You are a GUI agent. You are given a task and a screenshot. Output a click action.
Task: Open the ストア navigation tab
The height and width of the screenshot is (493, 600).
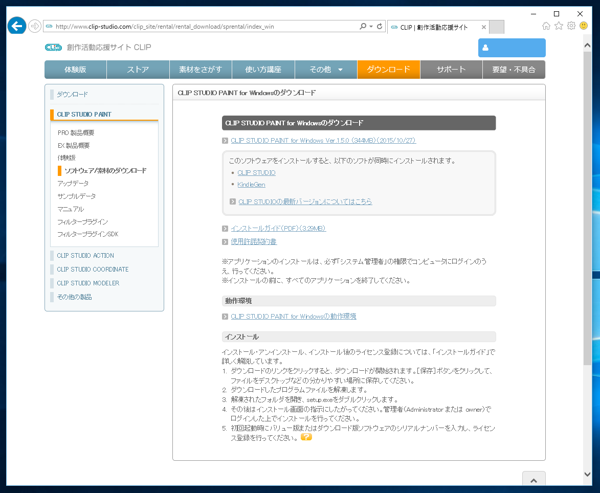pyautogui.click(x=138, y=70)
